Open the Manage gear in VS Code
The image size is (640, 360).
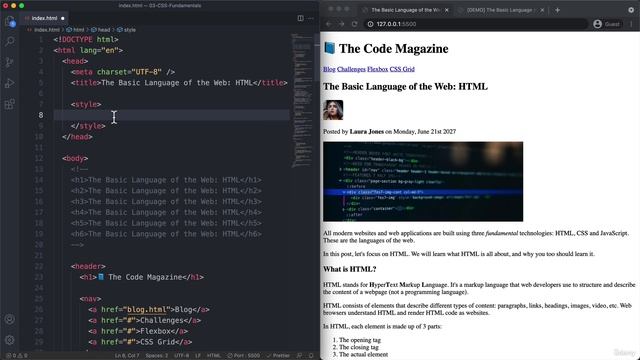(10, 340)
